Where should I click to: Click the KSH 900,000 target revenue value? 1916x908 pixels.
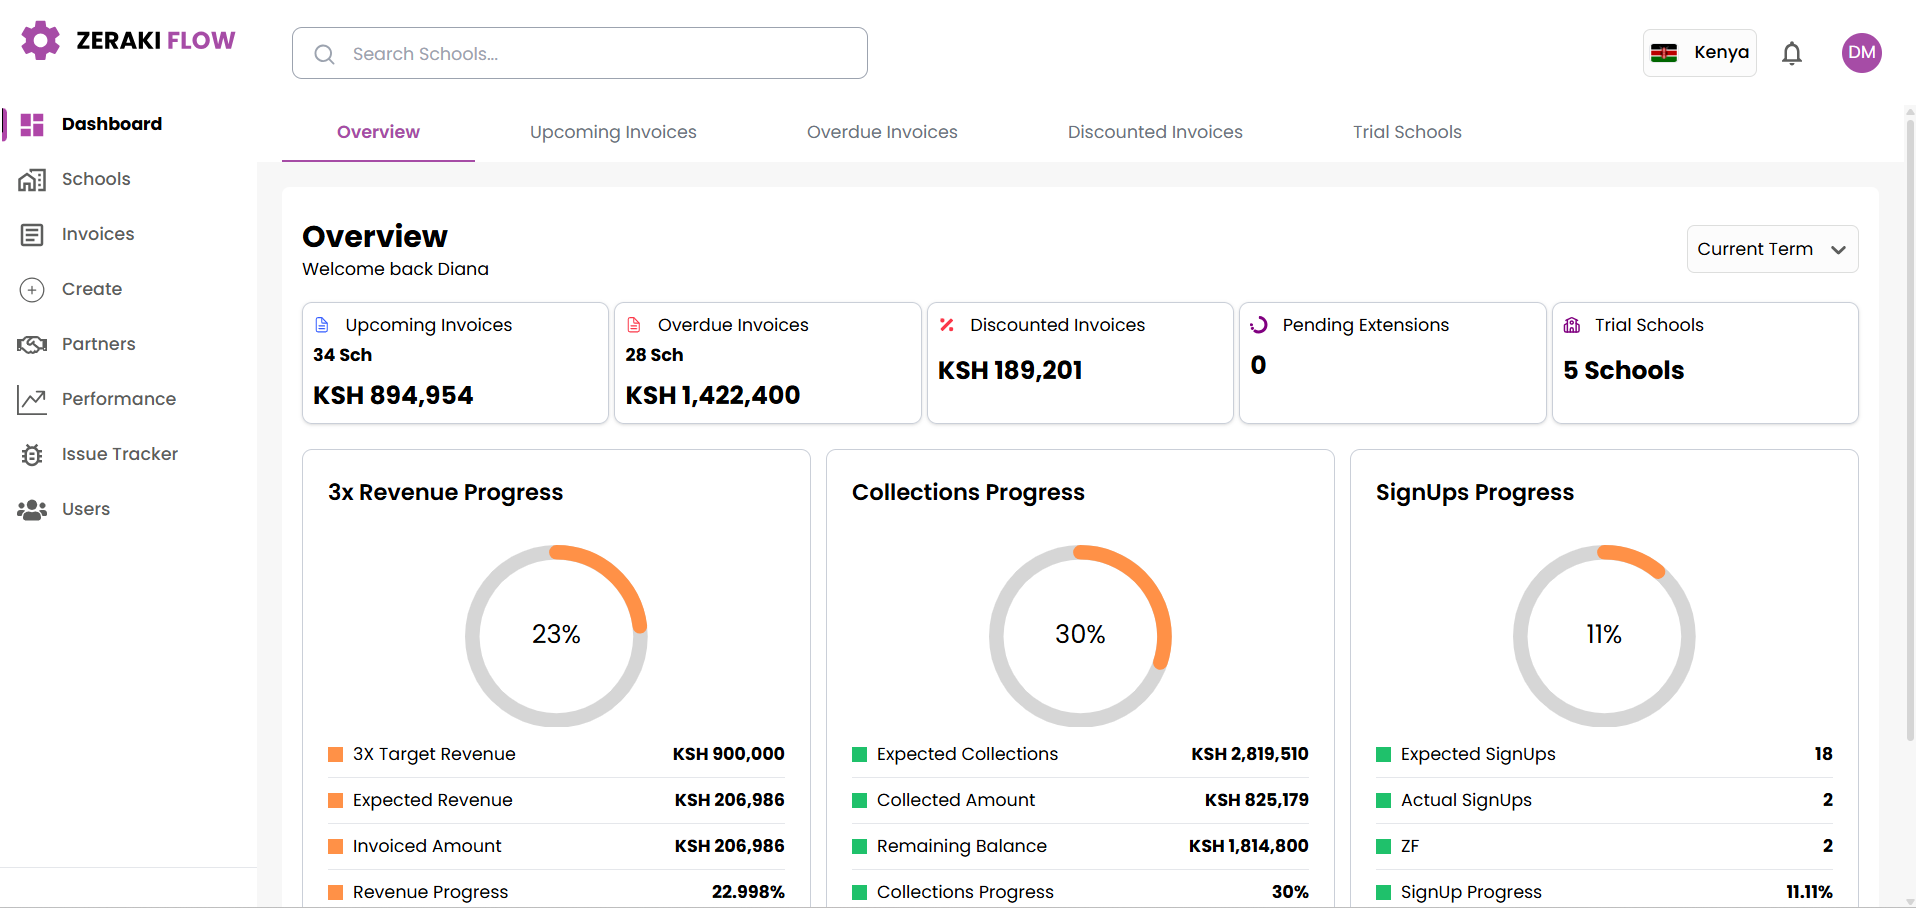[x=728, y=754]
